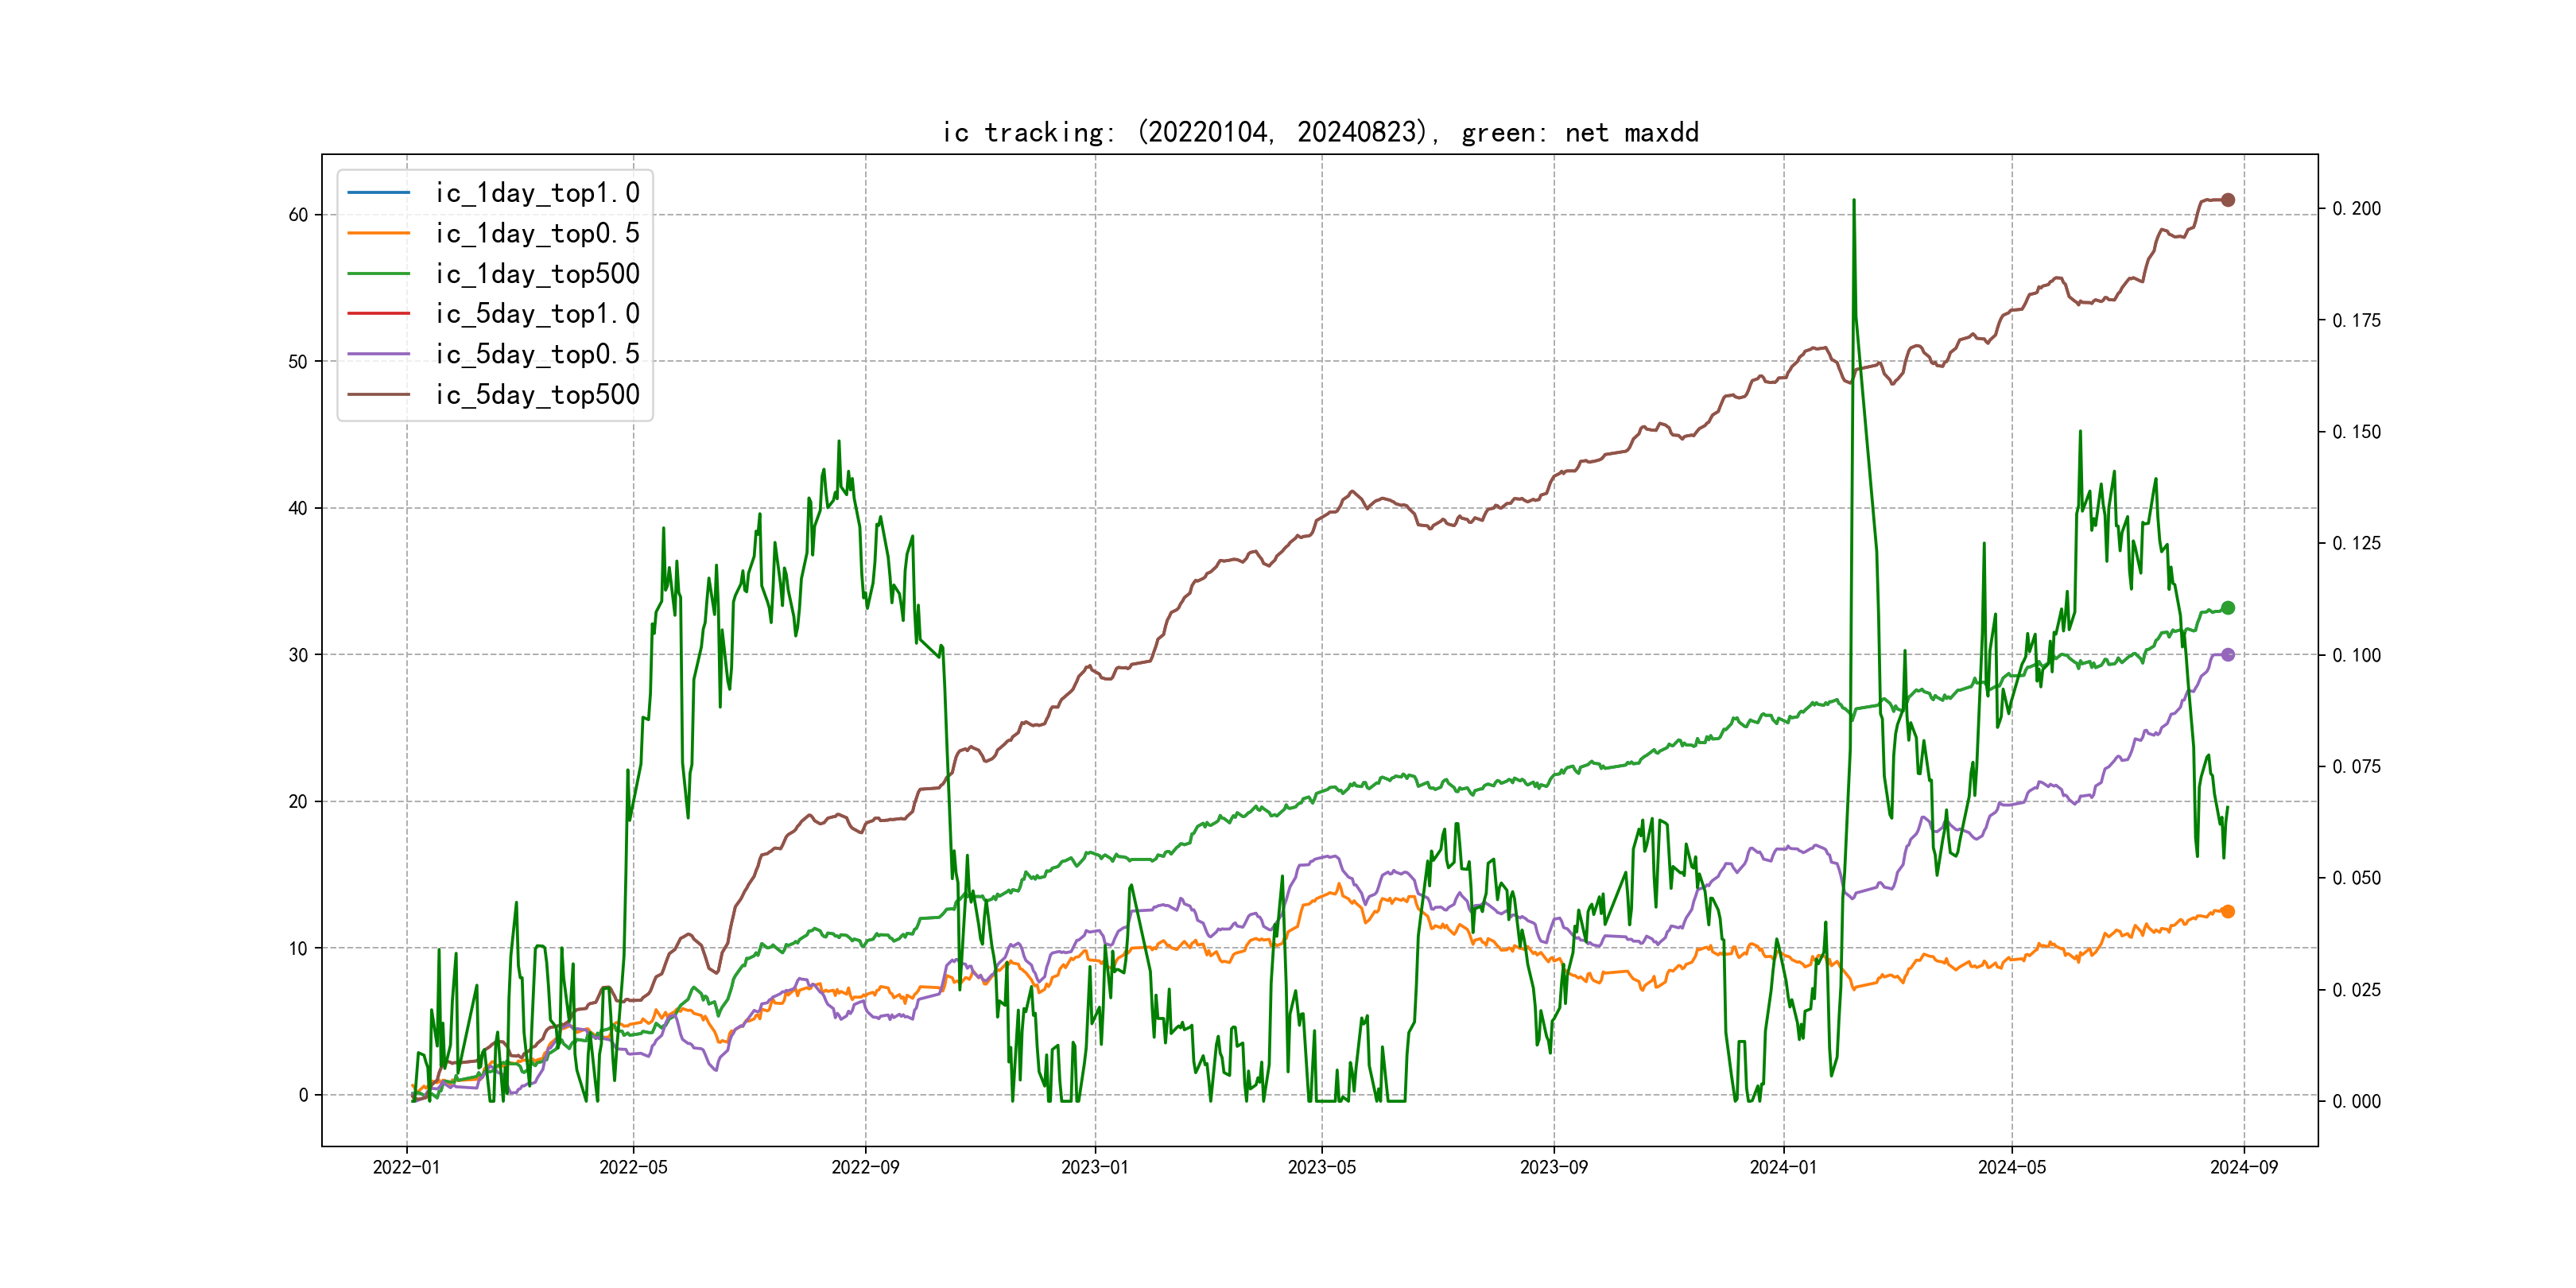Click the right axis 0.100 tick label
The width and height of the screenshot is (2576, 1288).
2356,655
